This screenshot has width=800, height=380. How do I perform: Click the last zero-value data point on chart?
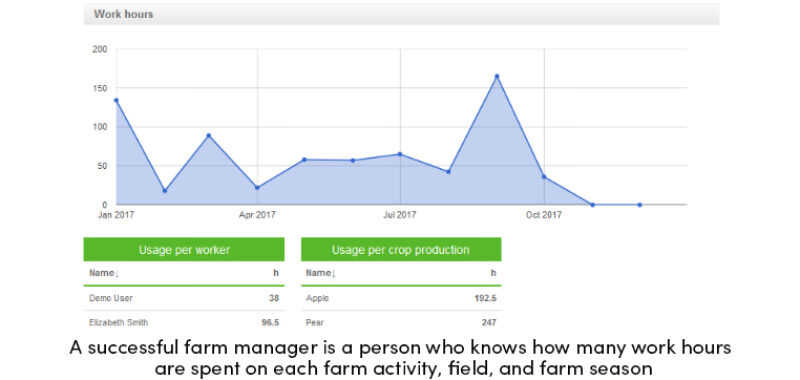[640, 205]
